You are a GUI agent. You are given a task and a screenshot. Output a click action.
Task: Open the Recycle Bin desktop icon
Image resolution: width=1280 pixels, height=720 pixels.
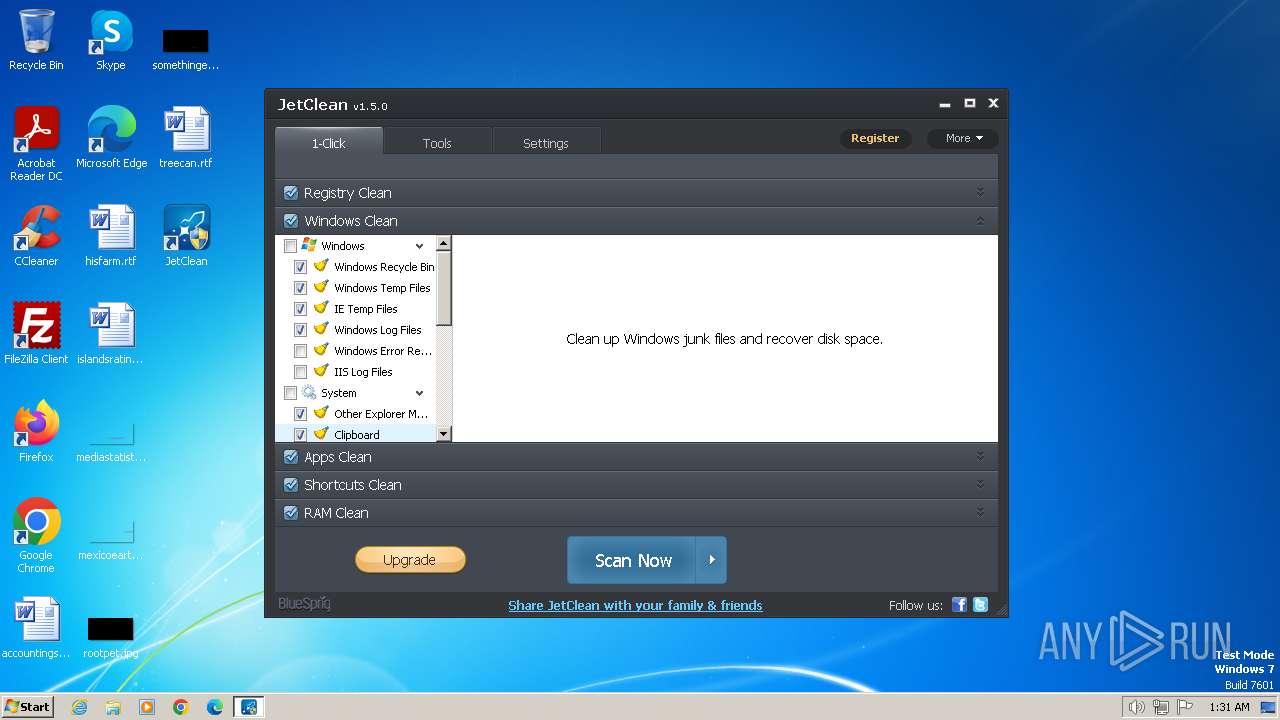tap(36, 40)
